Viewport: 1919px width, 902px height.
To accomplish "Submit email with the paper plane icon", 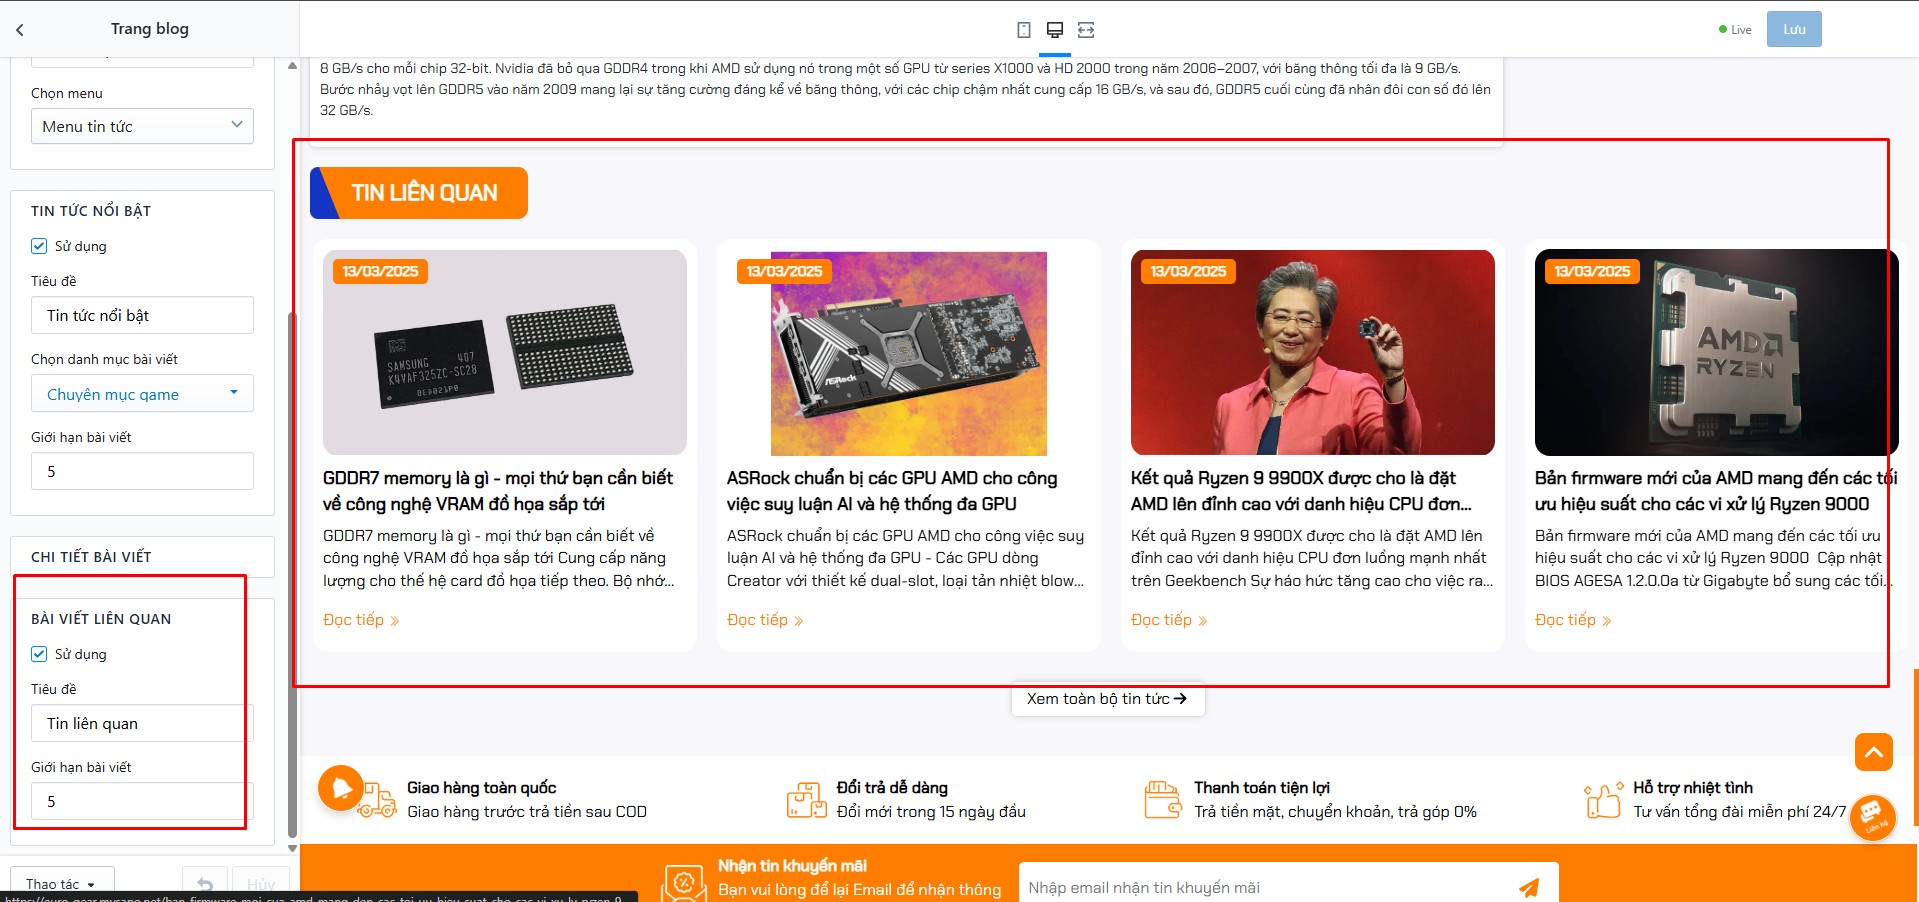I will (x=1529, y=887).
